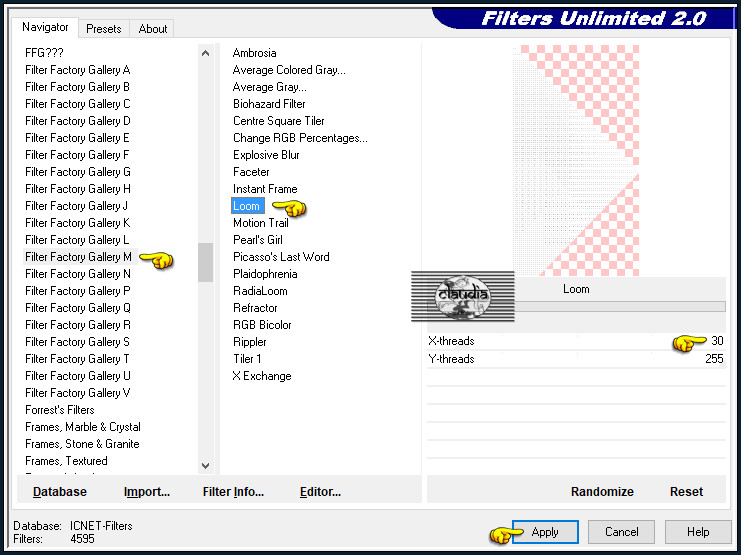Adjust the Y-threads slider
Image resolution: width=741 pixels, height=555 pixels.
[576, 359]
